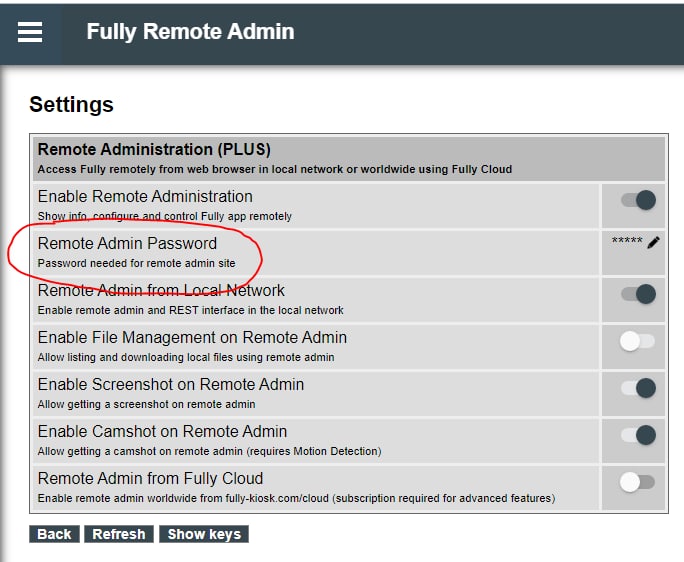Screen dimensions: 684x562
Task: Toggle Remote Admin from Local Network switch
Action: click(x=638, y=294)
